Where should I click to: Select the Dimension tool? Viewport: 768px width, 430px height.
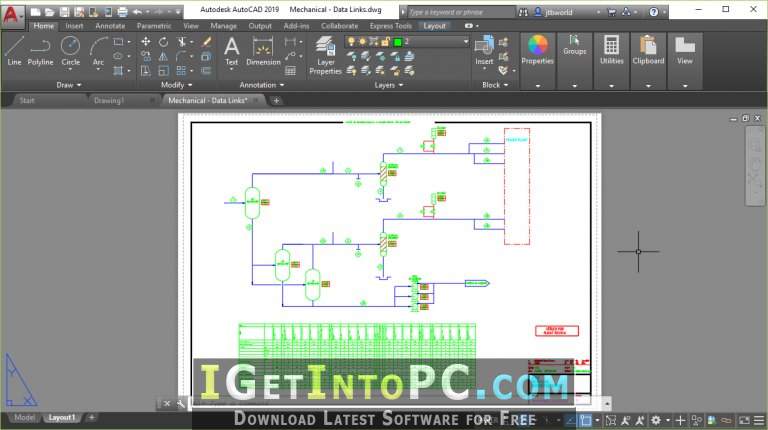263,51
